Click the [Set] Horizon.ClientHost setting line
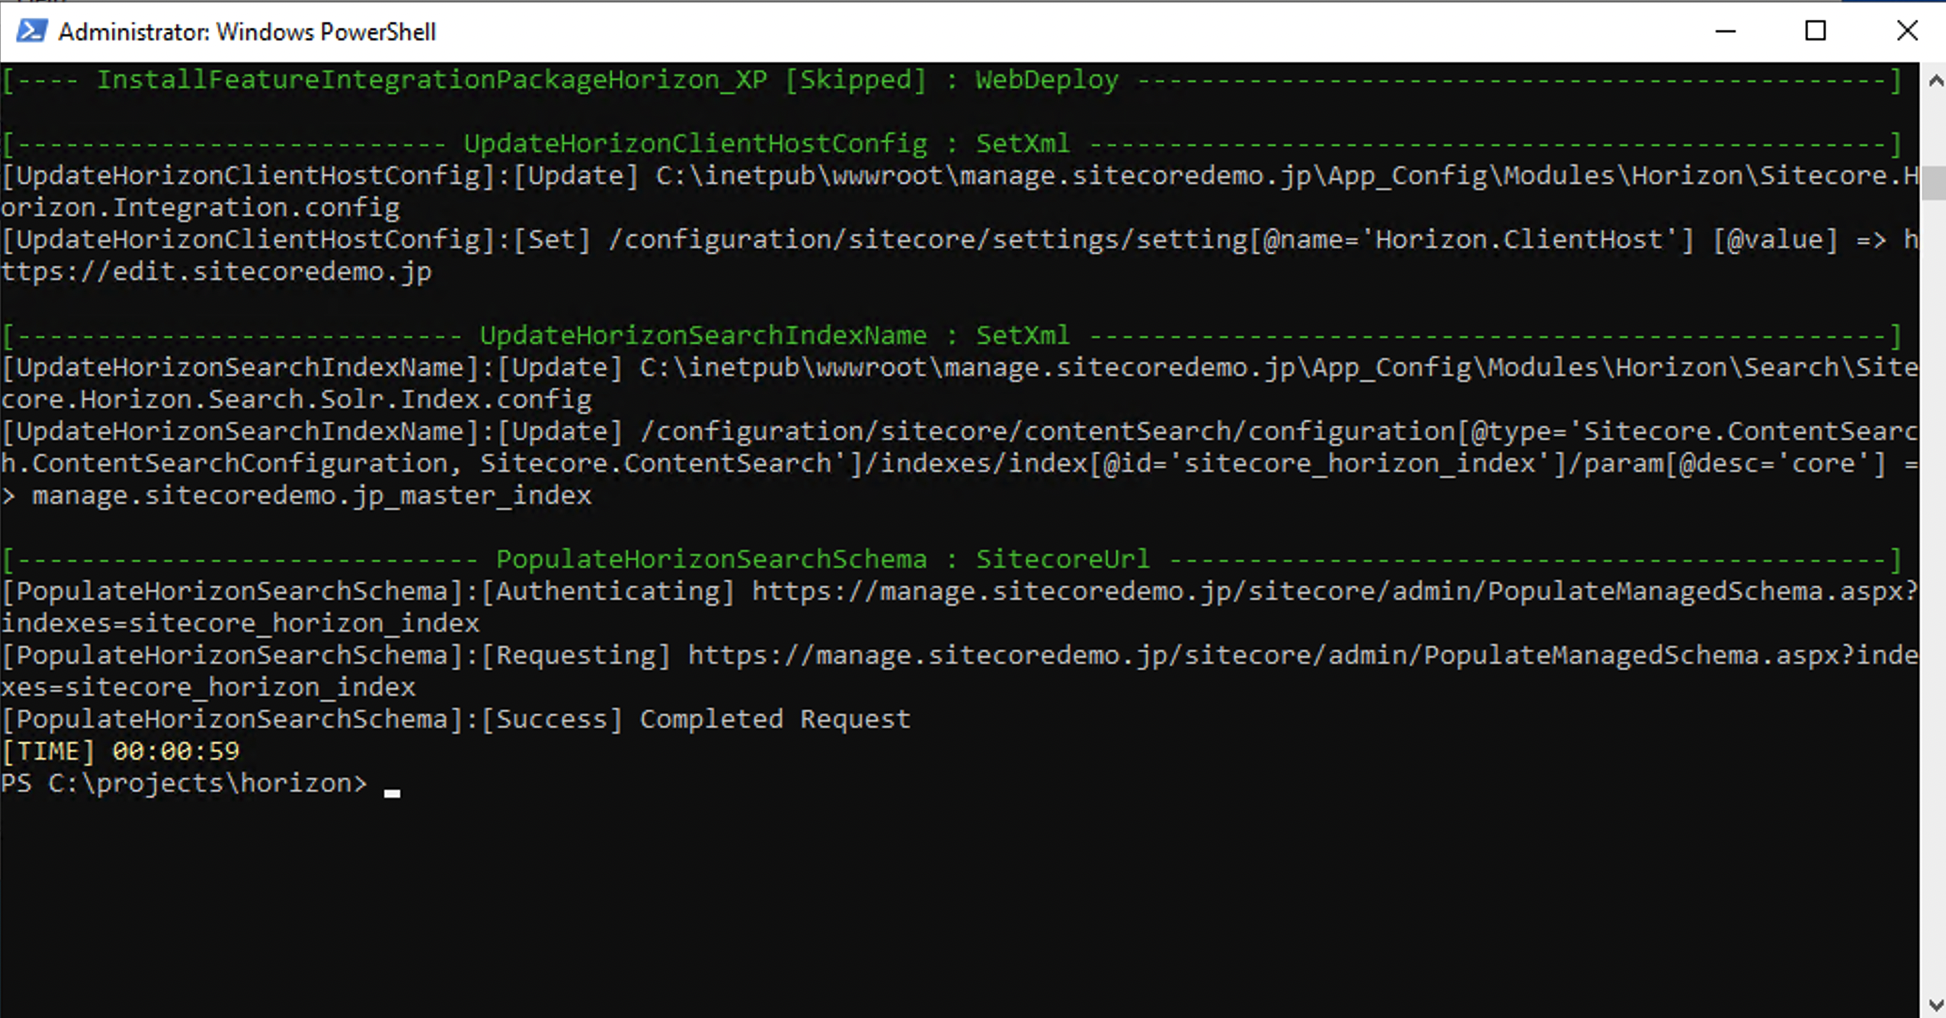The image size is (1946, 1018). [959, 240]
